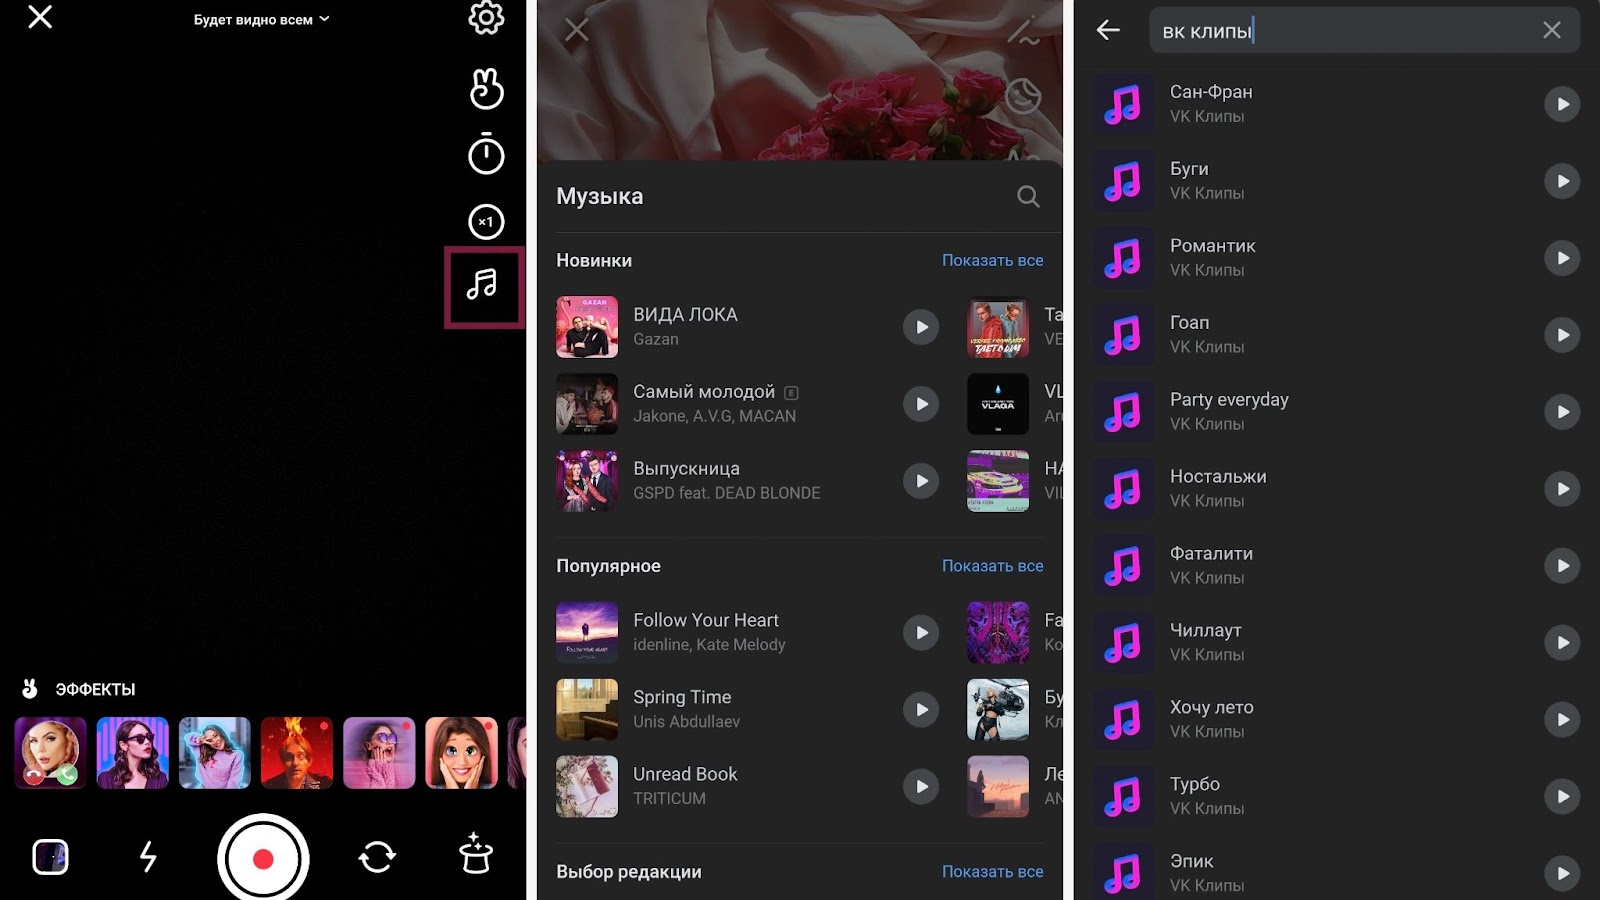The width and height of the screenshot is (1600, 900).
Task: Open the recording timer icon
Action: (486, 154)
